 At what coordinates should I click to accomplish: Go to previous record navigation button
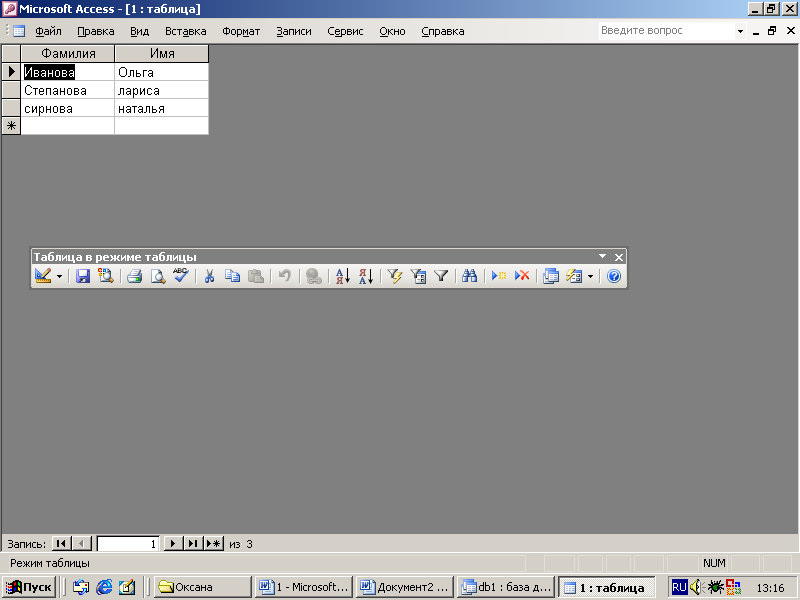pos(82,544)
